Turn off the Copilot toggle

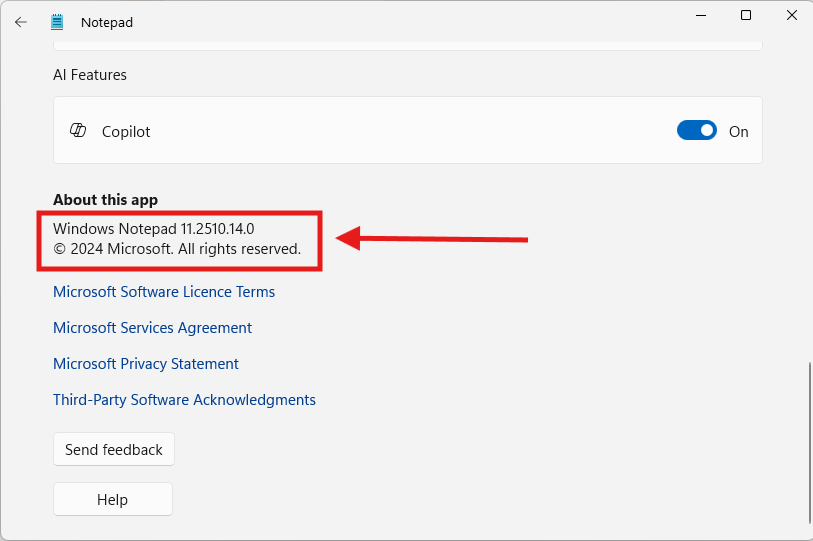click(x=697, y=131)
